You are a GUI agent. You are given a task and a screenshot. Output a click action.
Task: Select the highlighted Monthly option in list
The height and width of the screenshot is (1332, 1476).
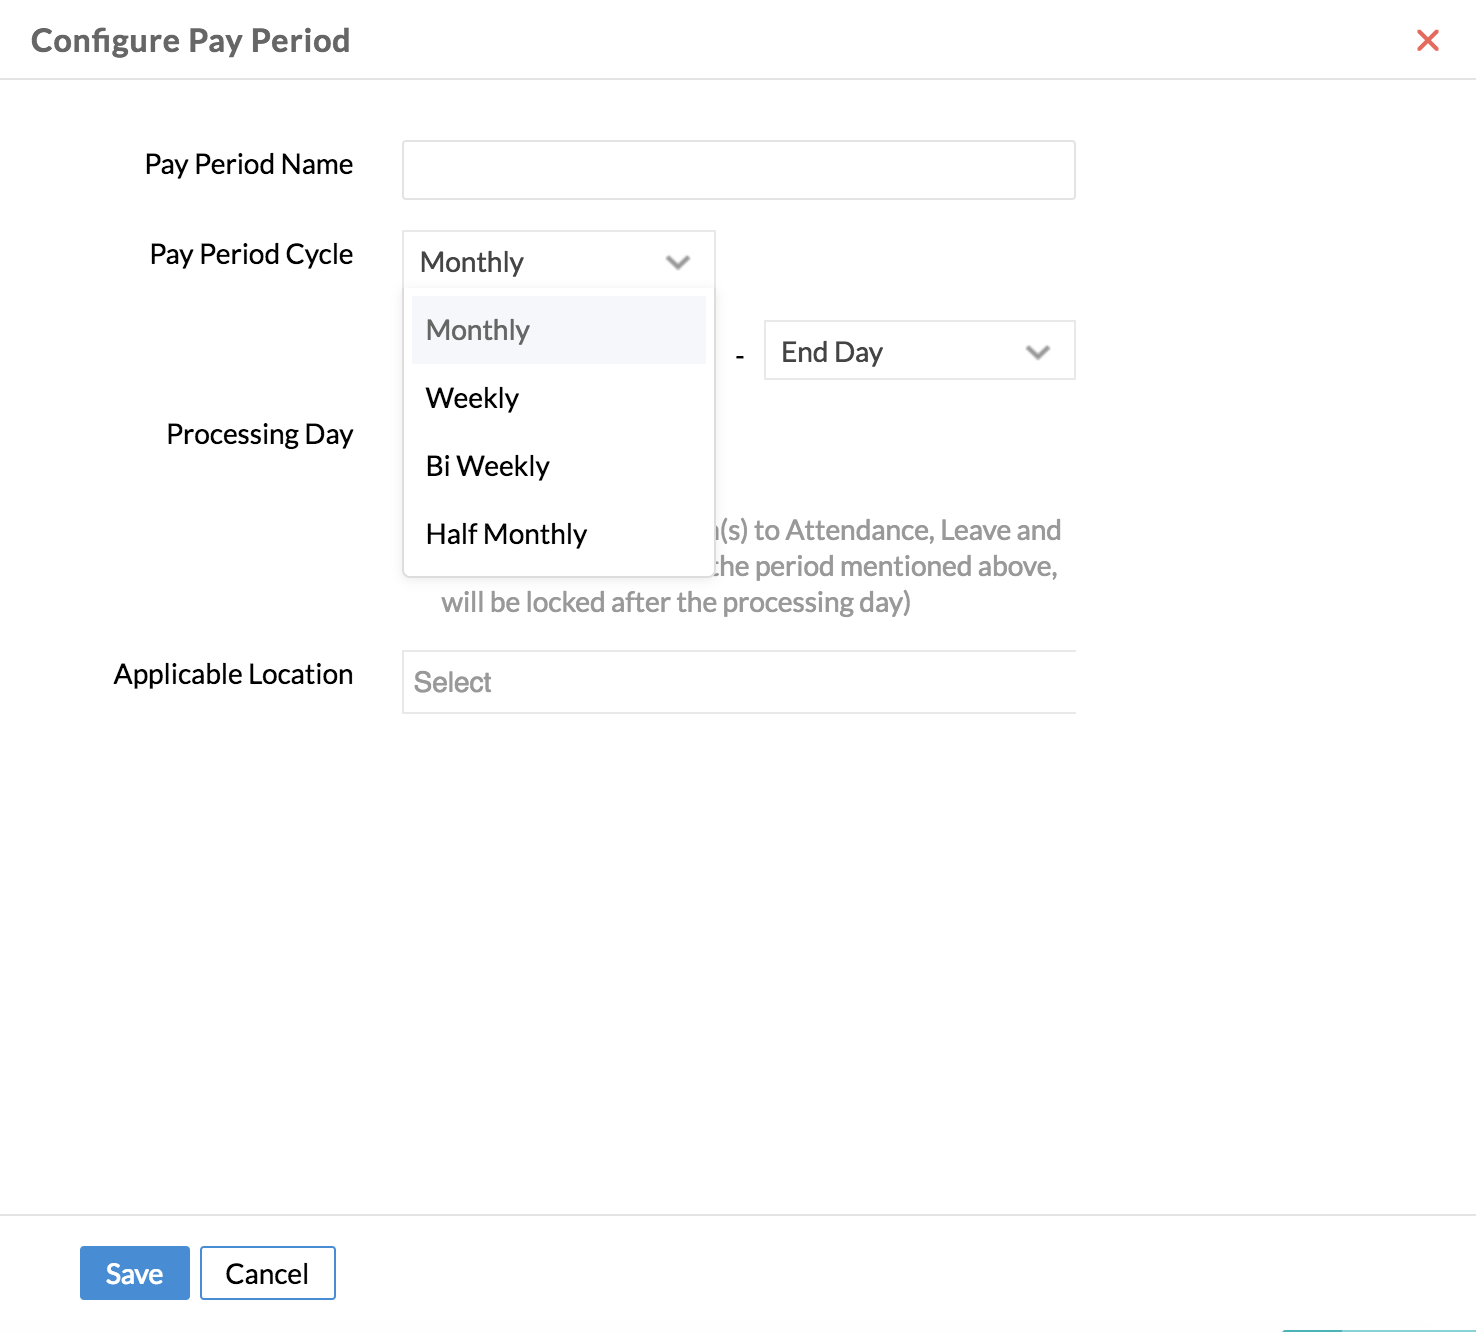[x=558, y=330]
